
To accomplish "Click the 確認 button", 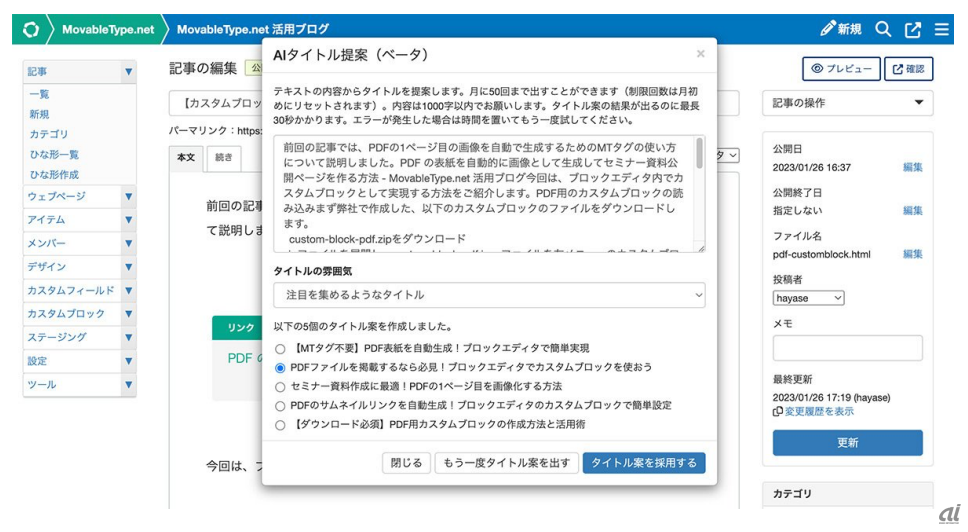I will click(908, 69).
